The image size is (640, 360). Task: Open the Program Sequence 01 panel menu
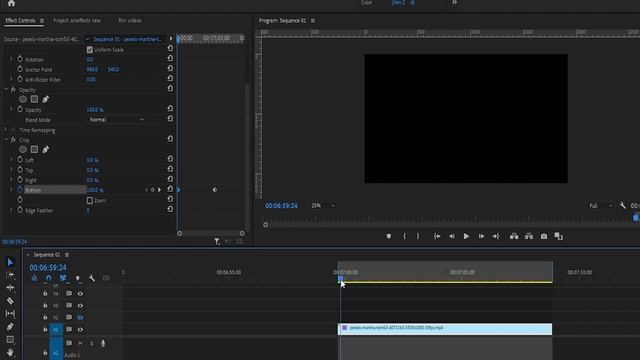click(313, 20)
